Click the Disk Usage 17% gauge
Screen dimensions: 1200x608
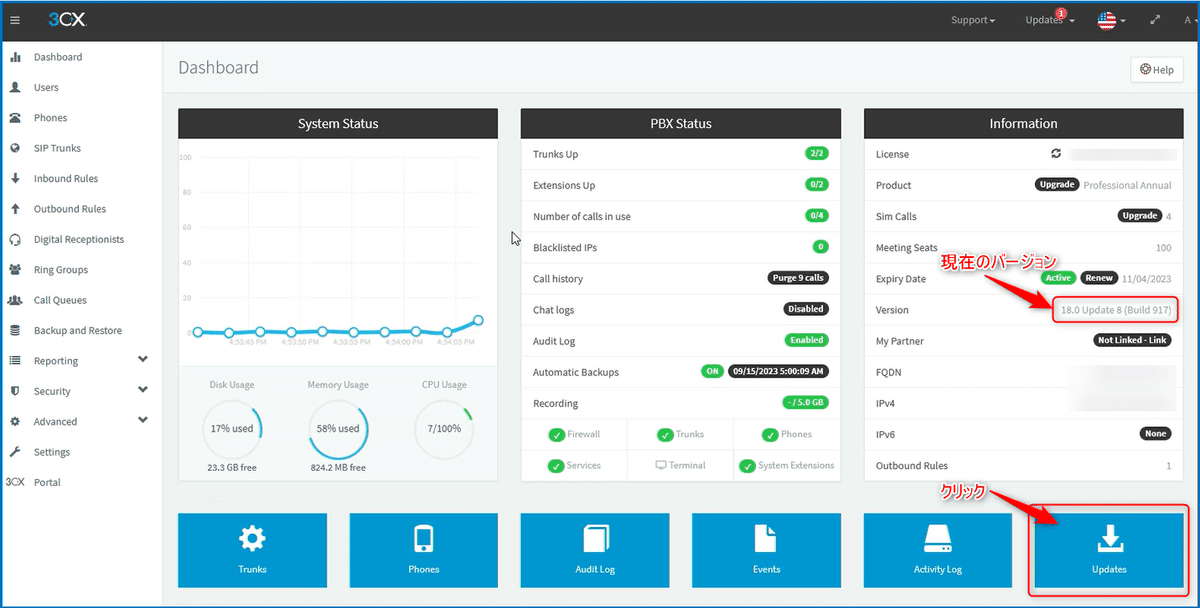coord(231,428)
